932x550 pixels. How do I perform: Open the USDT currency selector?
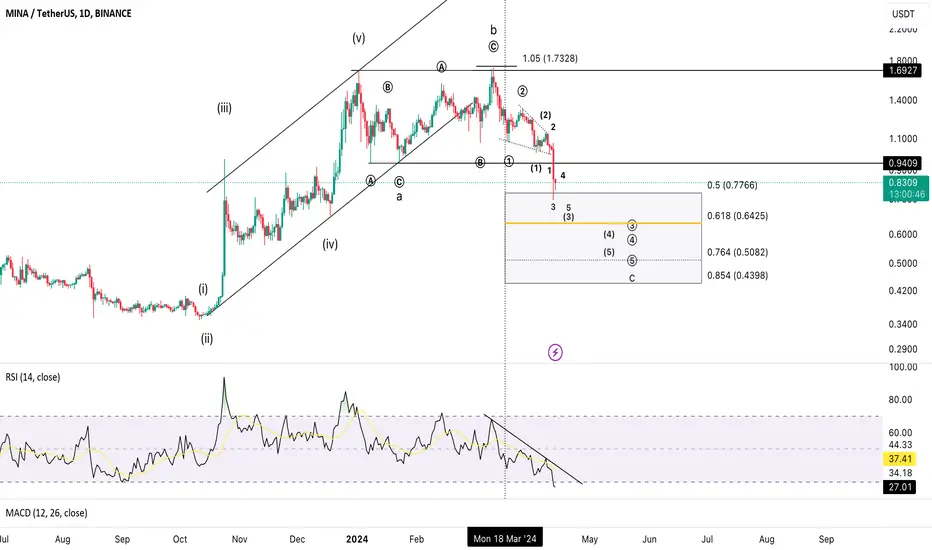[903, 14]
